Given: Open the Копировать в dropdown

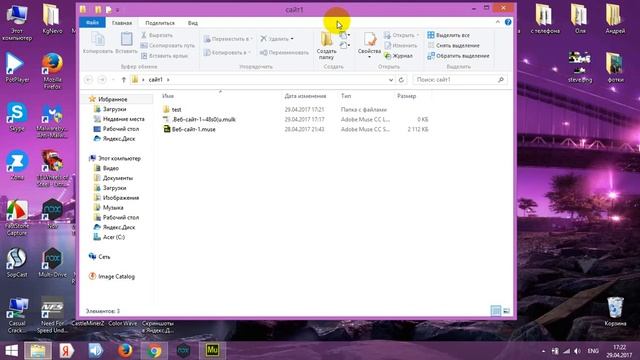Looking at the screenshot, I should 227,52.
